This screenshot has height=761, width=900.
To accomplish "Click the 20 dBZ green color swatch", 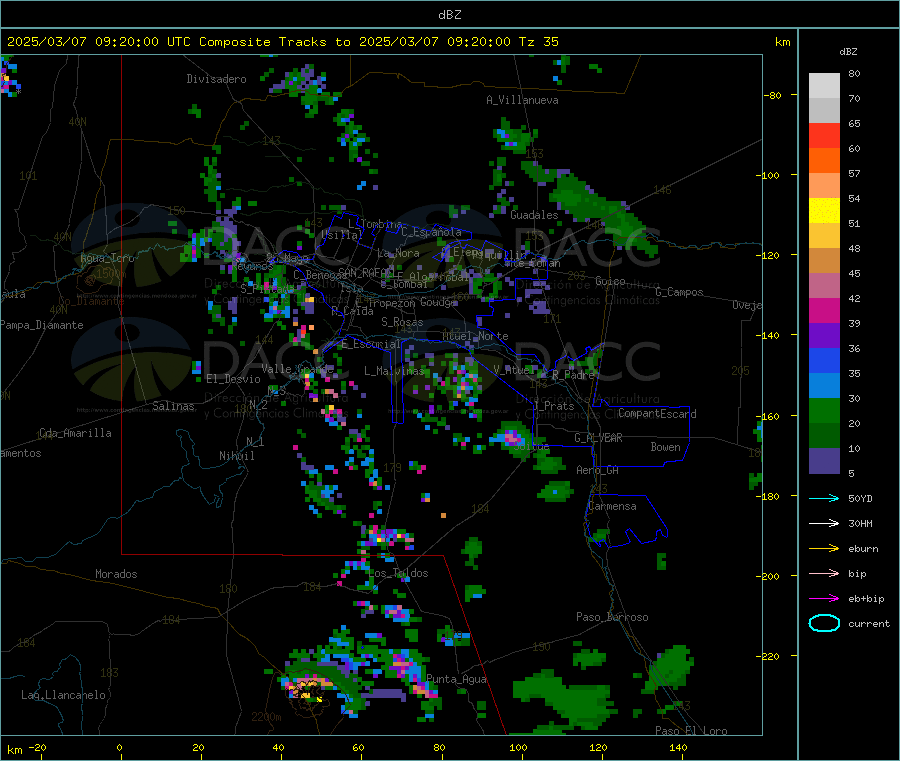I will point(824,410).
